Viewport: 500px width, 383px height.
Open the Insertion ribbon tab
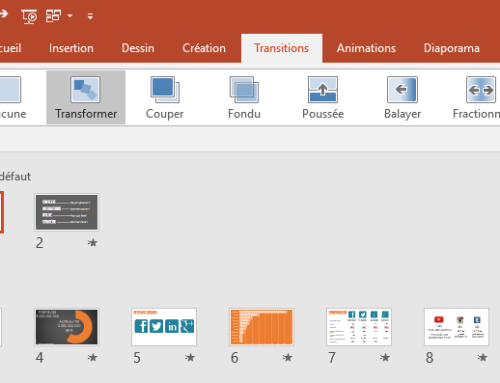click(71, 48)
